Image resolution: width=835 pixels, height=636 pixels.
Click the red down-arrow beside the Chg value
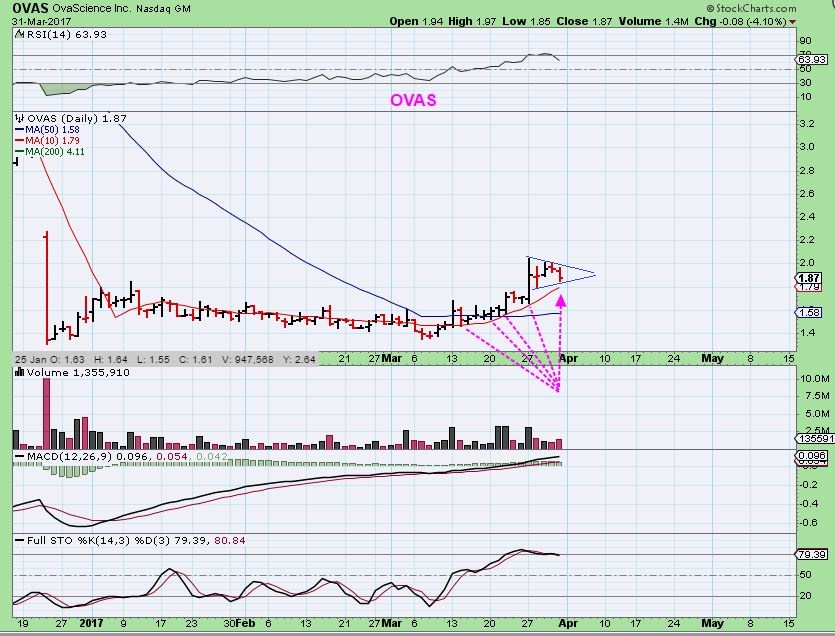coord(793,22)
